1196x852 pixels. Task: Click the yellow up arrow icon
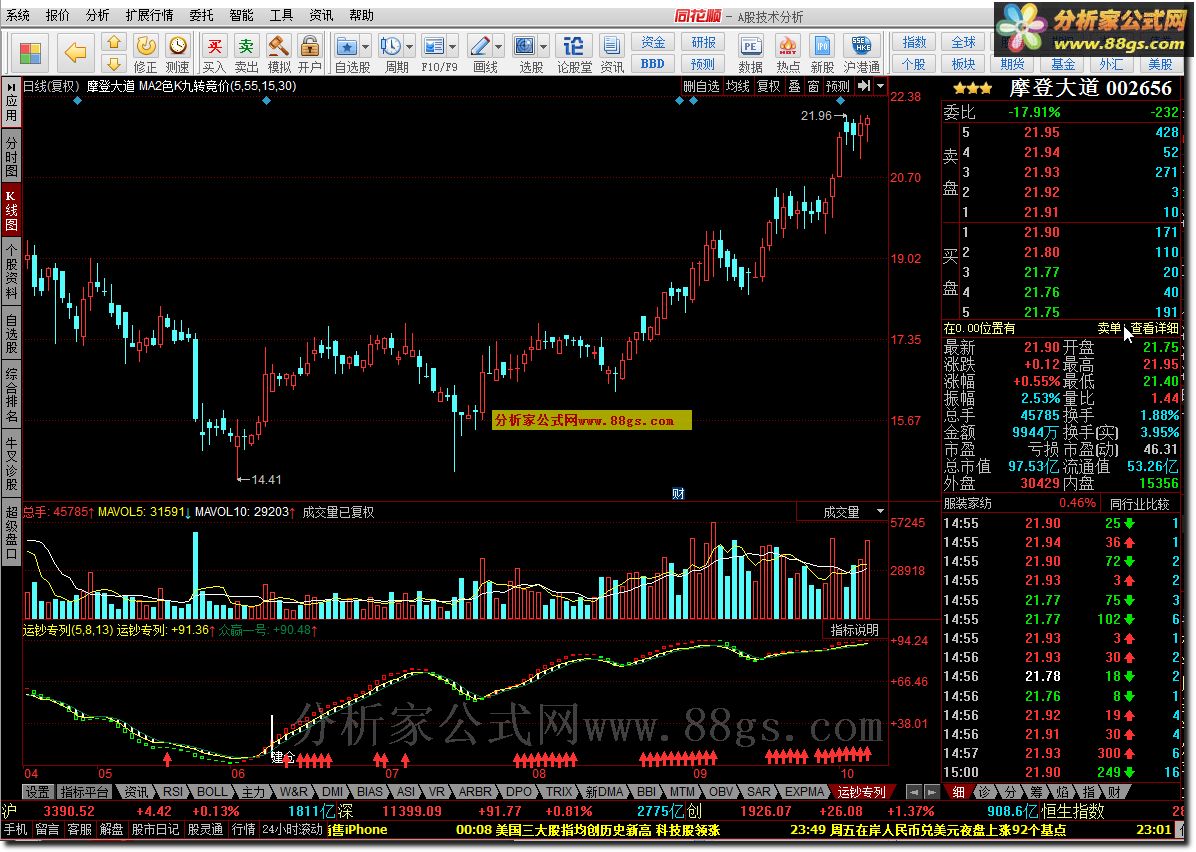tap(114, 42)
